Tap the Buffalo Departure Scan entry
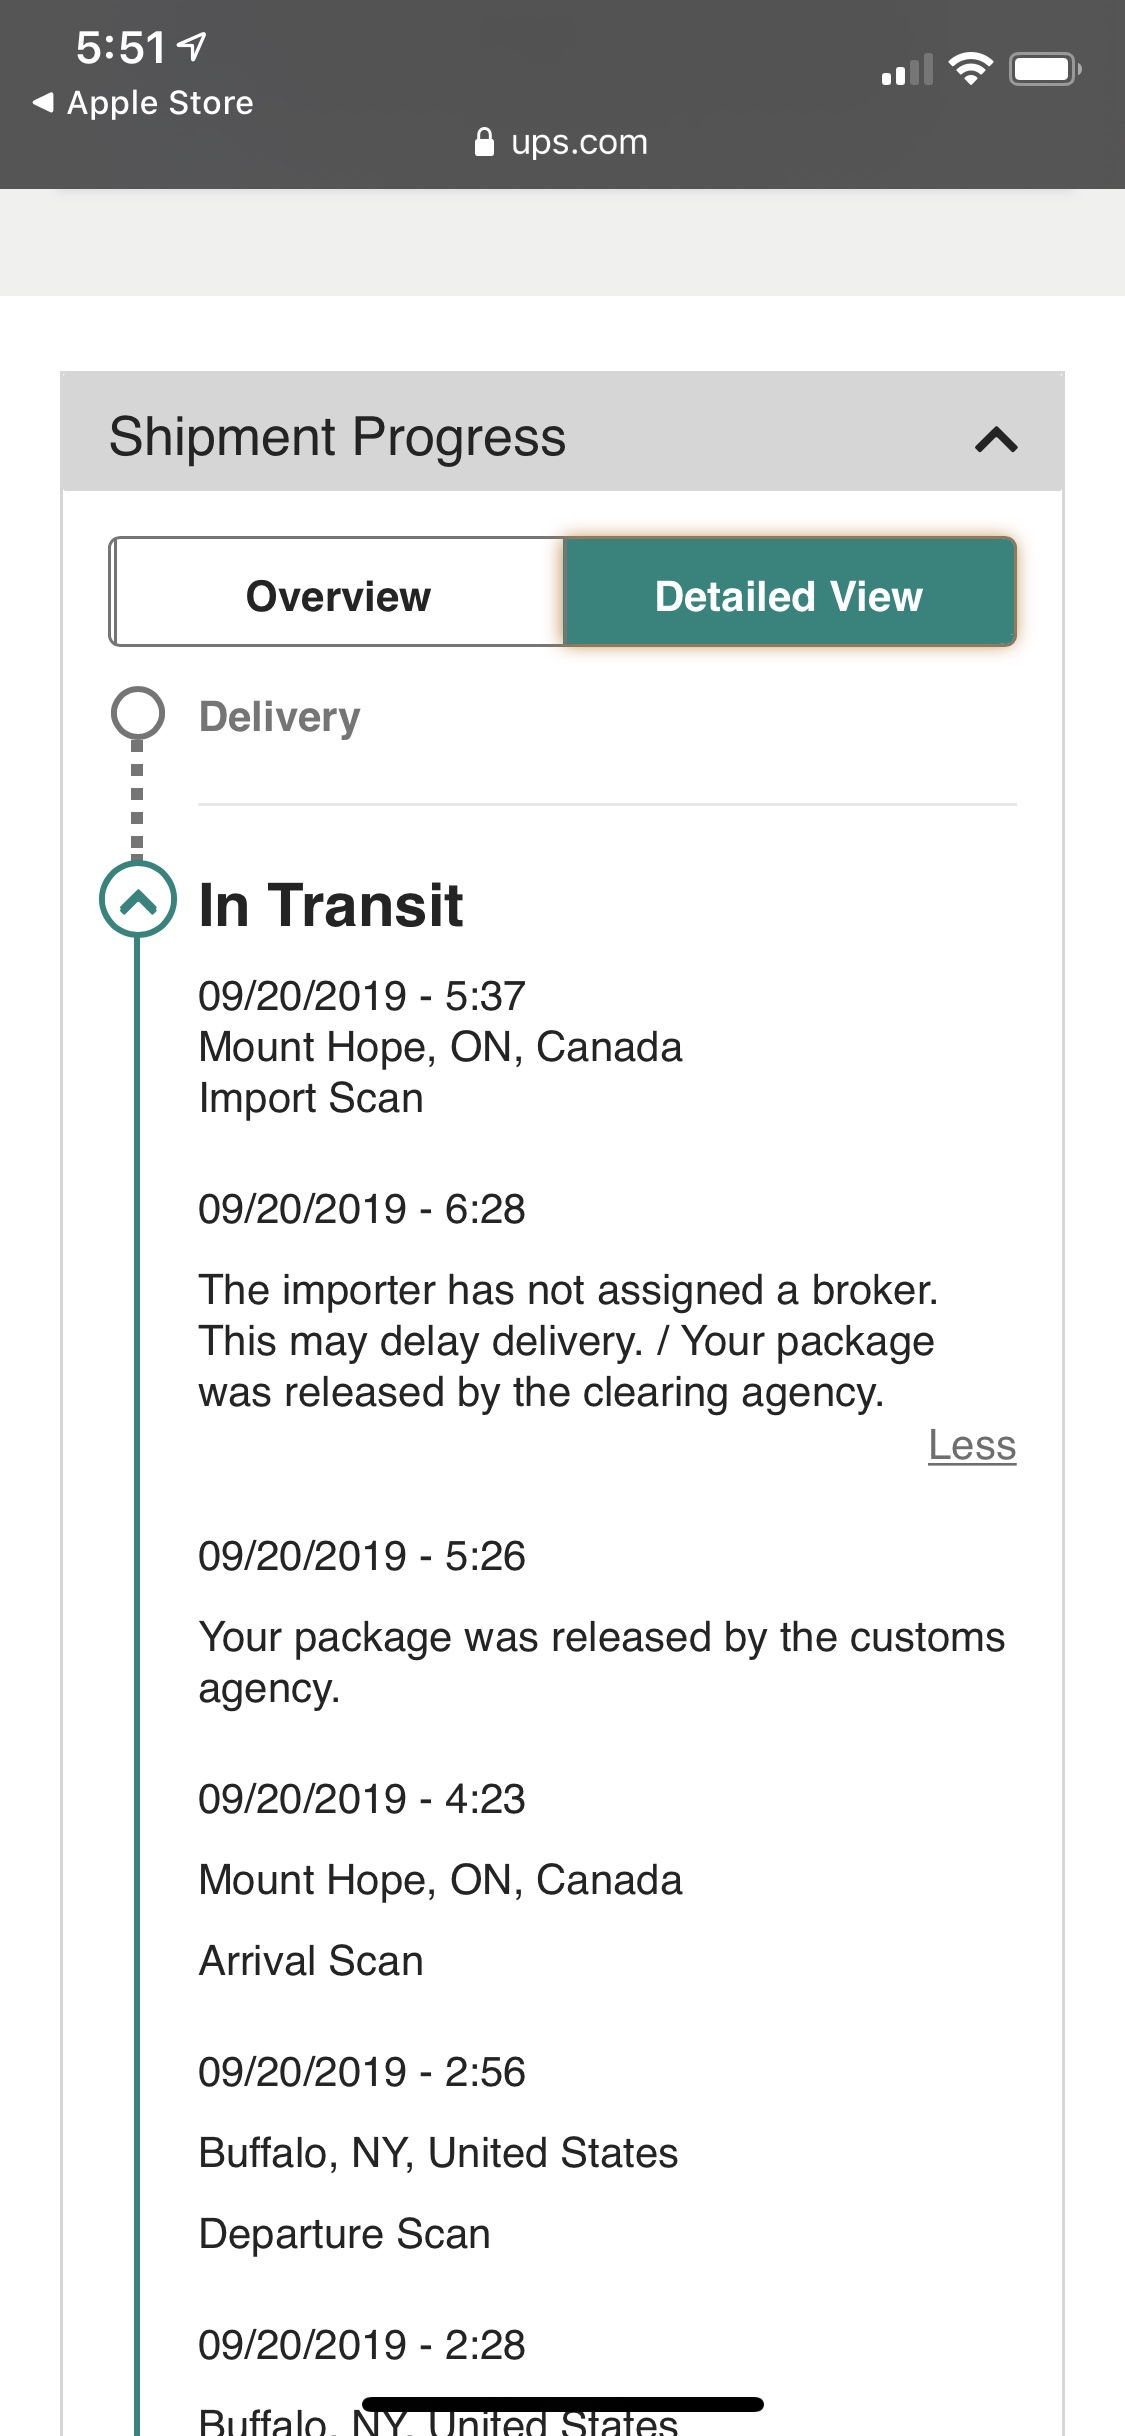Viewport: 1125px width, 2436px height. 438,2153
